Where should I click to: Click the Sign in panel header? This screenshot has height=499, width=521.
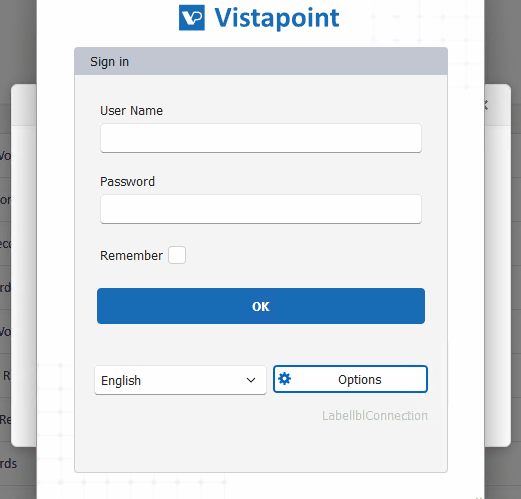(261, 61)
